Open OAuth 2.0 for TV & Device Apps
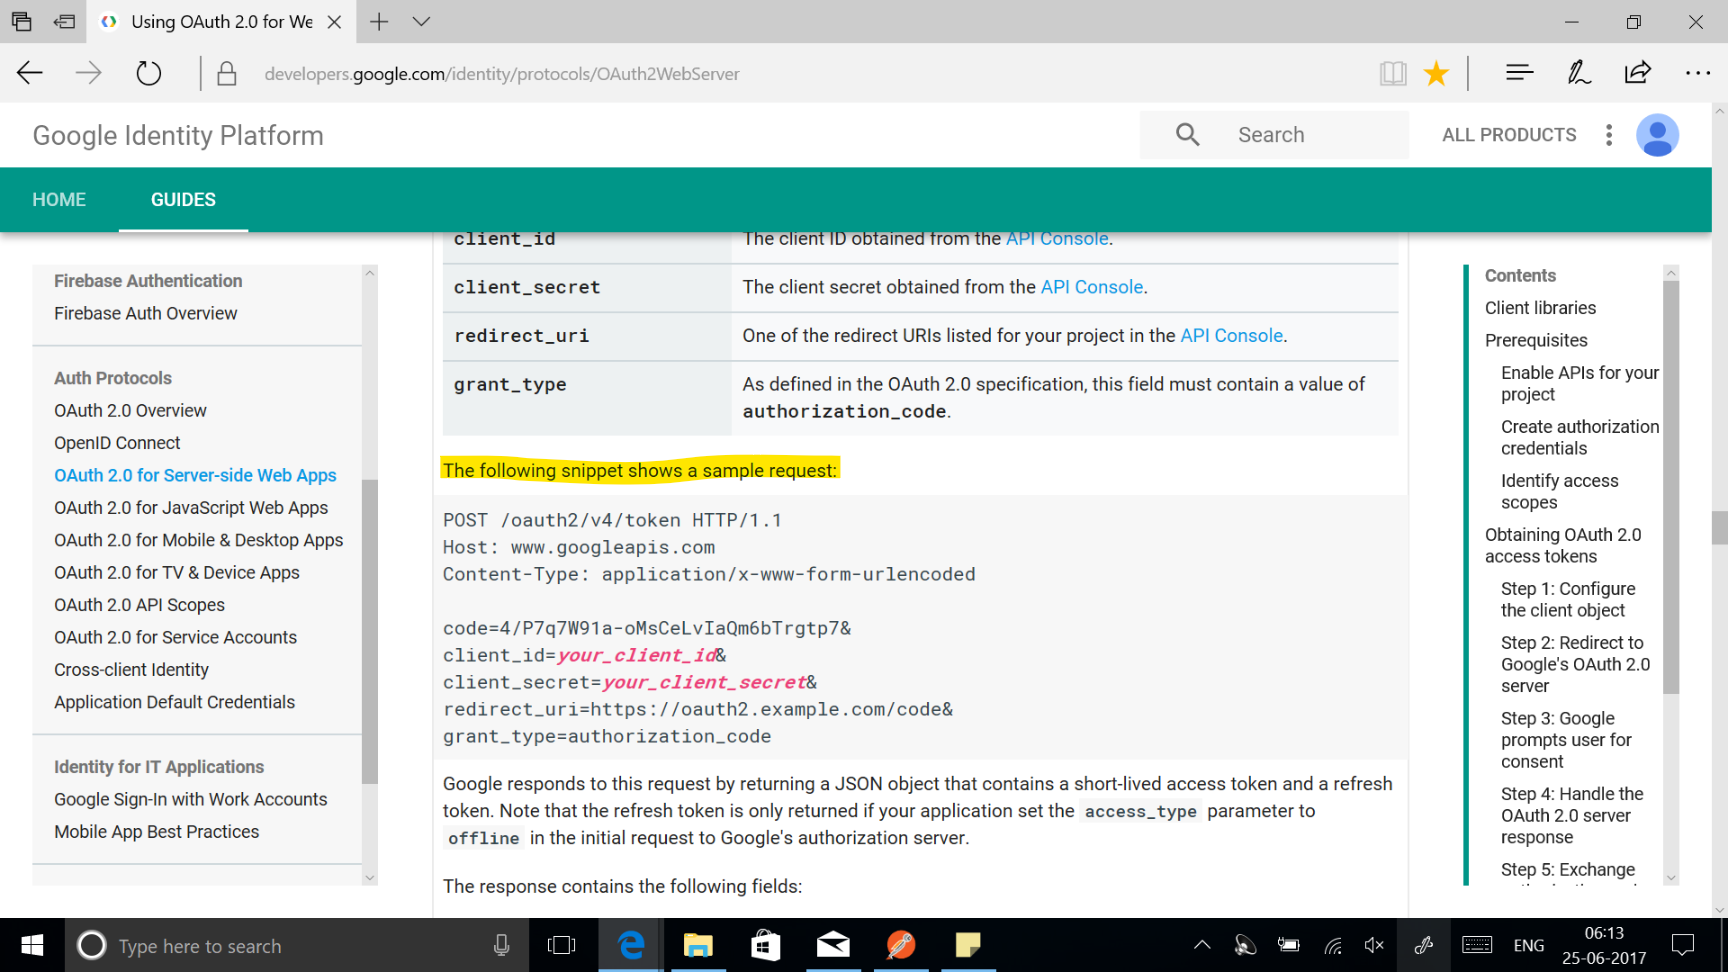The height and width of the screenshot is (972, 1728). pos(177,572)
